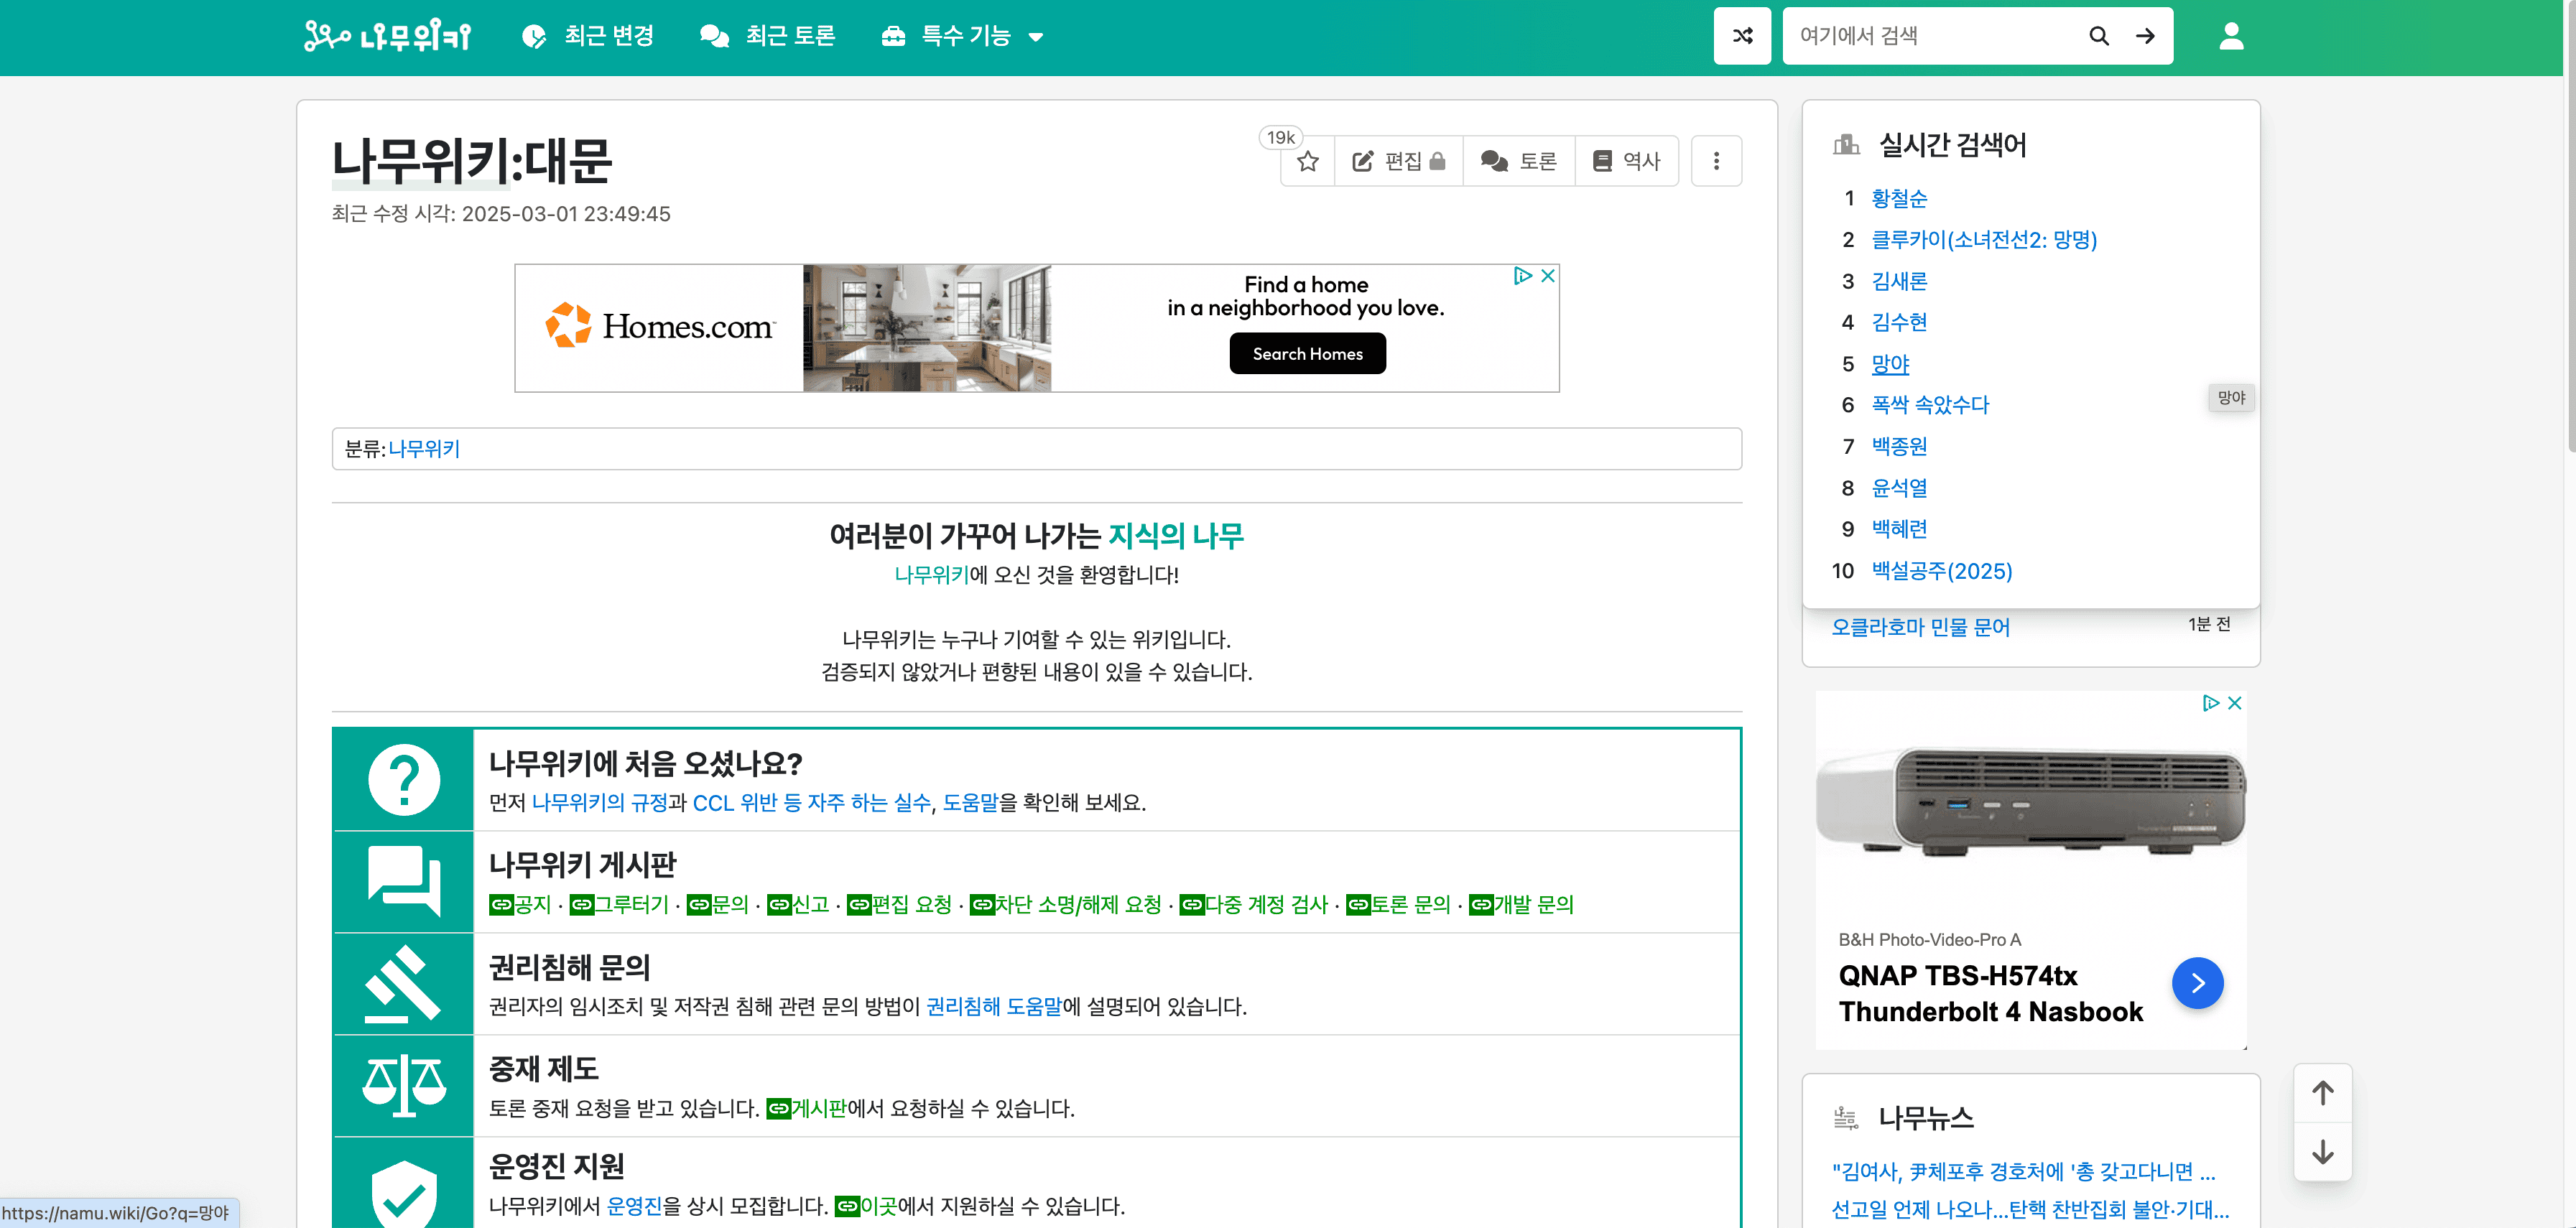Click the scroll to bottom arrow button
The image size is (2576, 1228).
(2322, 1152)
